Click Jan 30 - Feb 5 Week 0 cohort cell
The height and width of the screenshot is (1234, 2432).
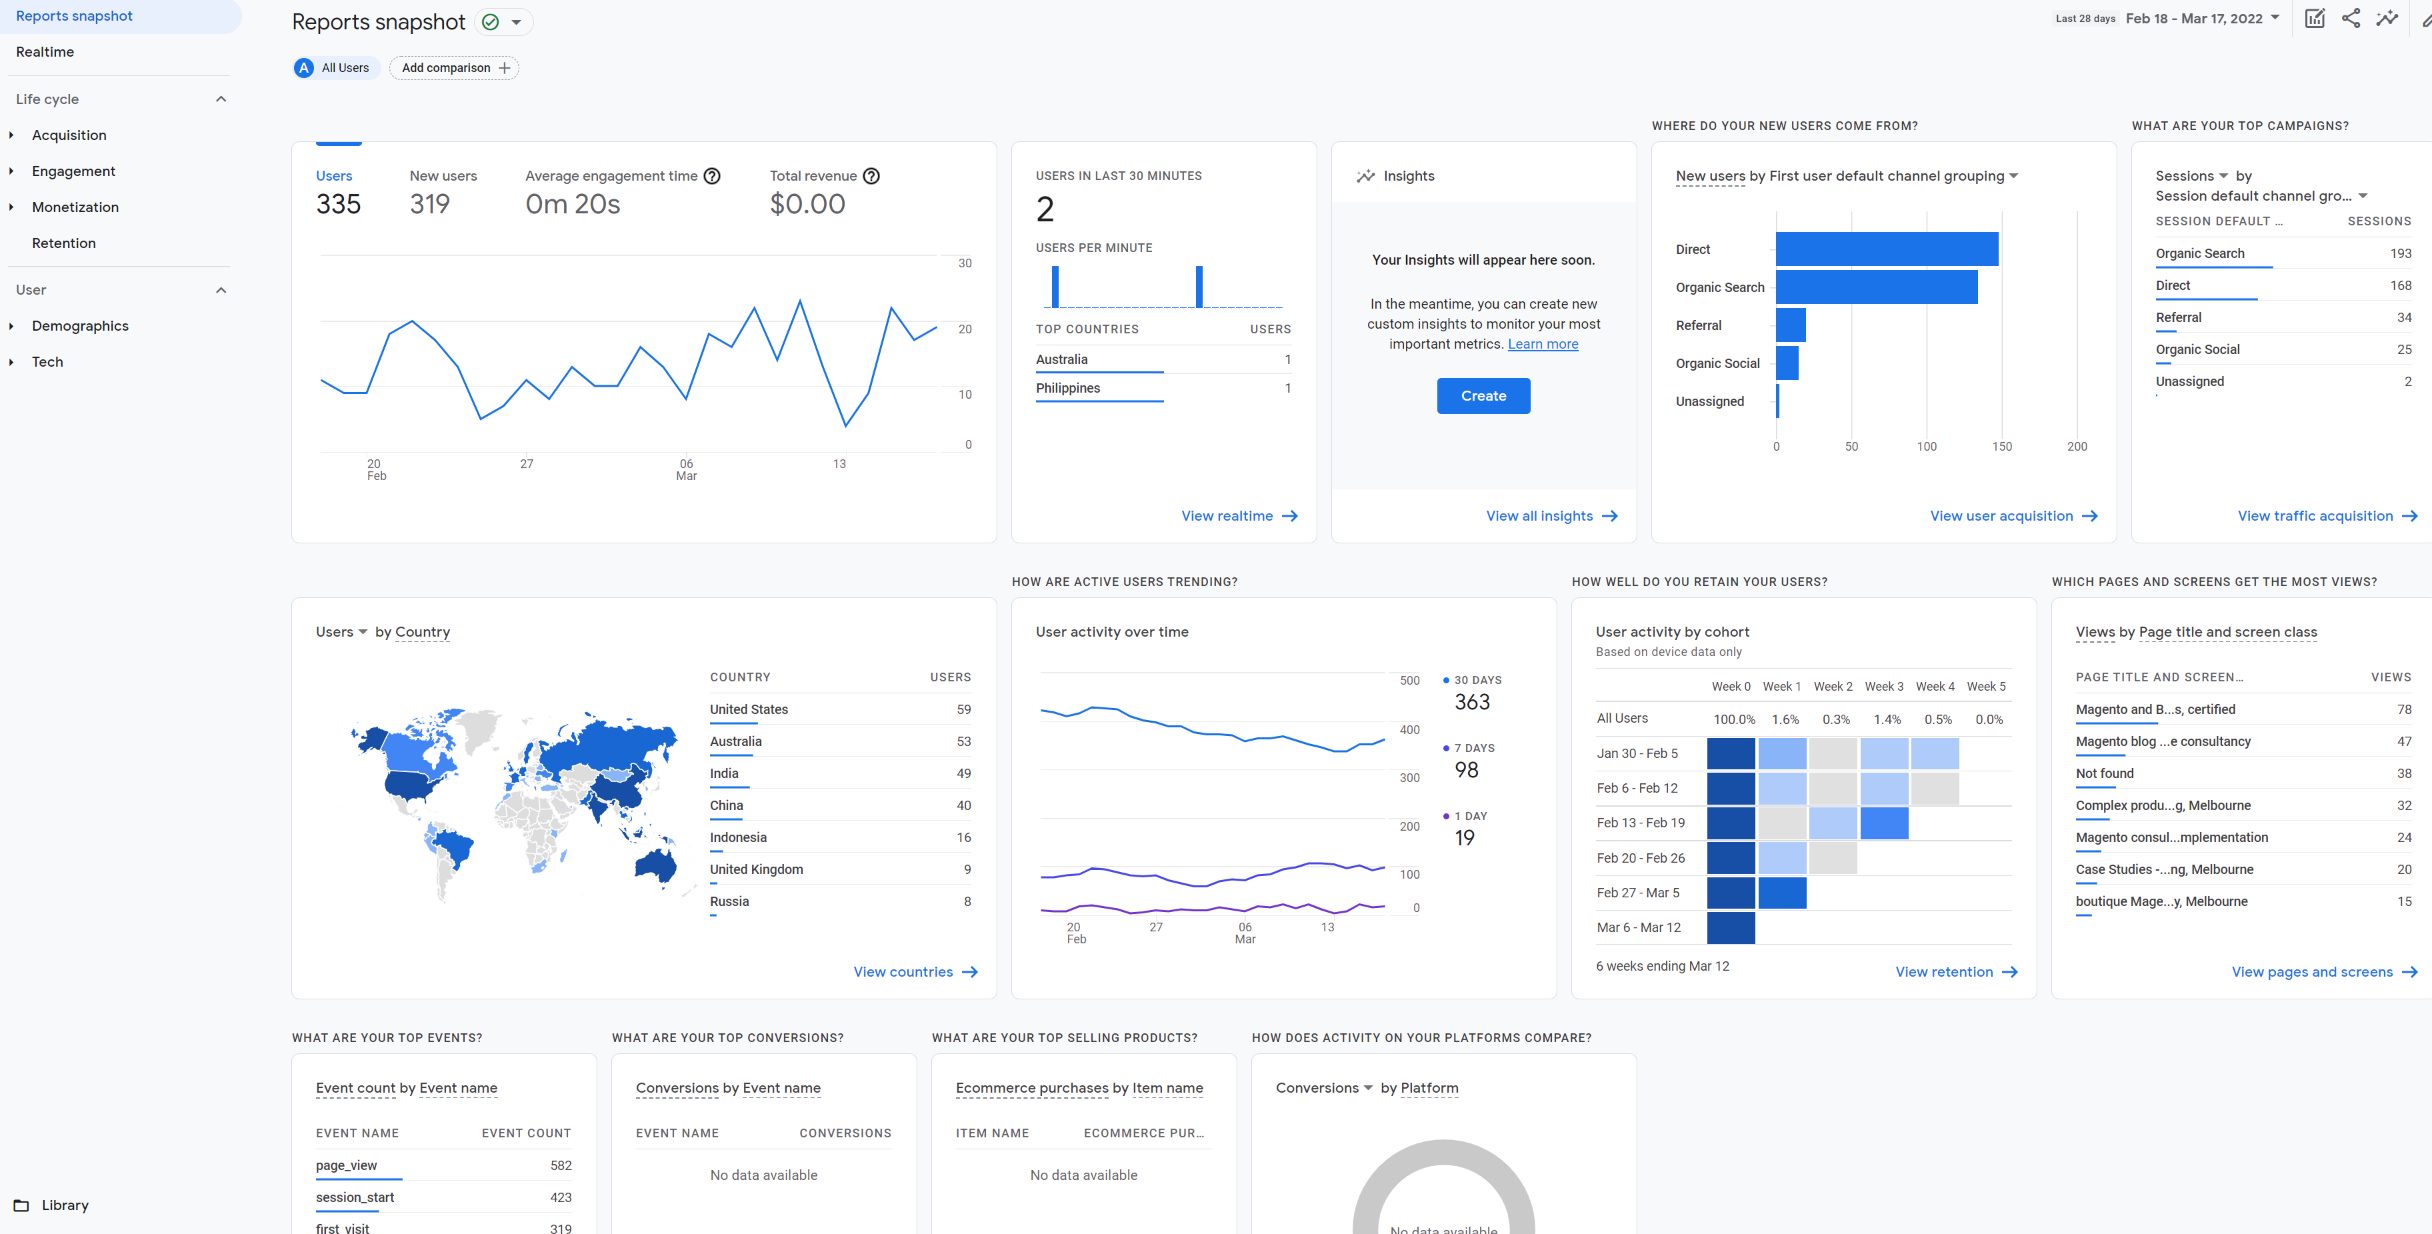[1731, 753]
